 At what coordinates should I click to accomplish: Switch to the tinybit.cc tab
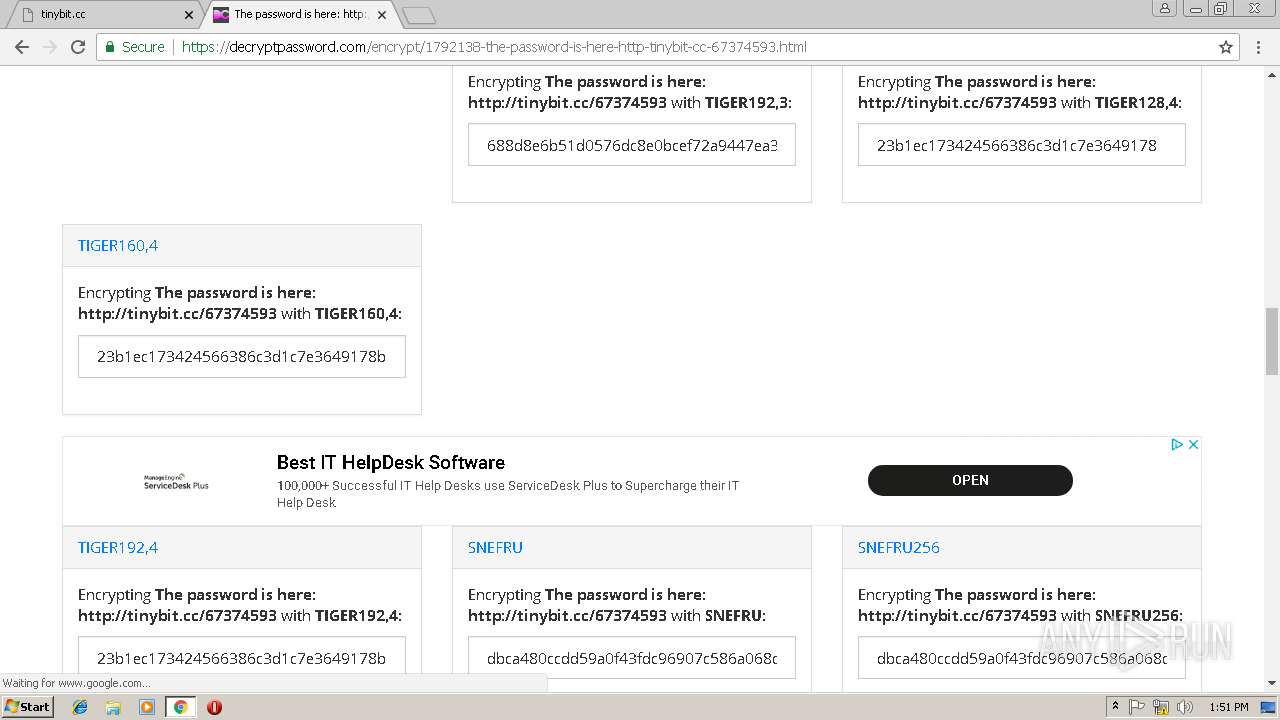click(x=103, y=15)
